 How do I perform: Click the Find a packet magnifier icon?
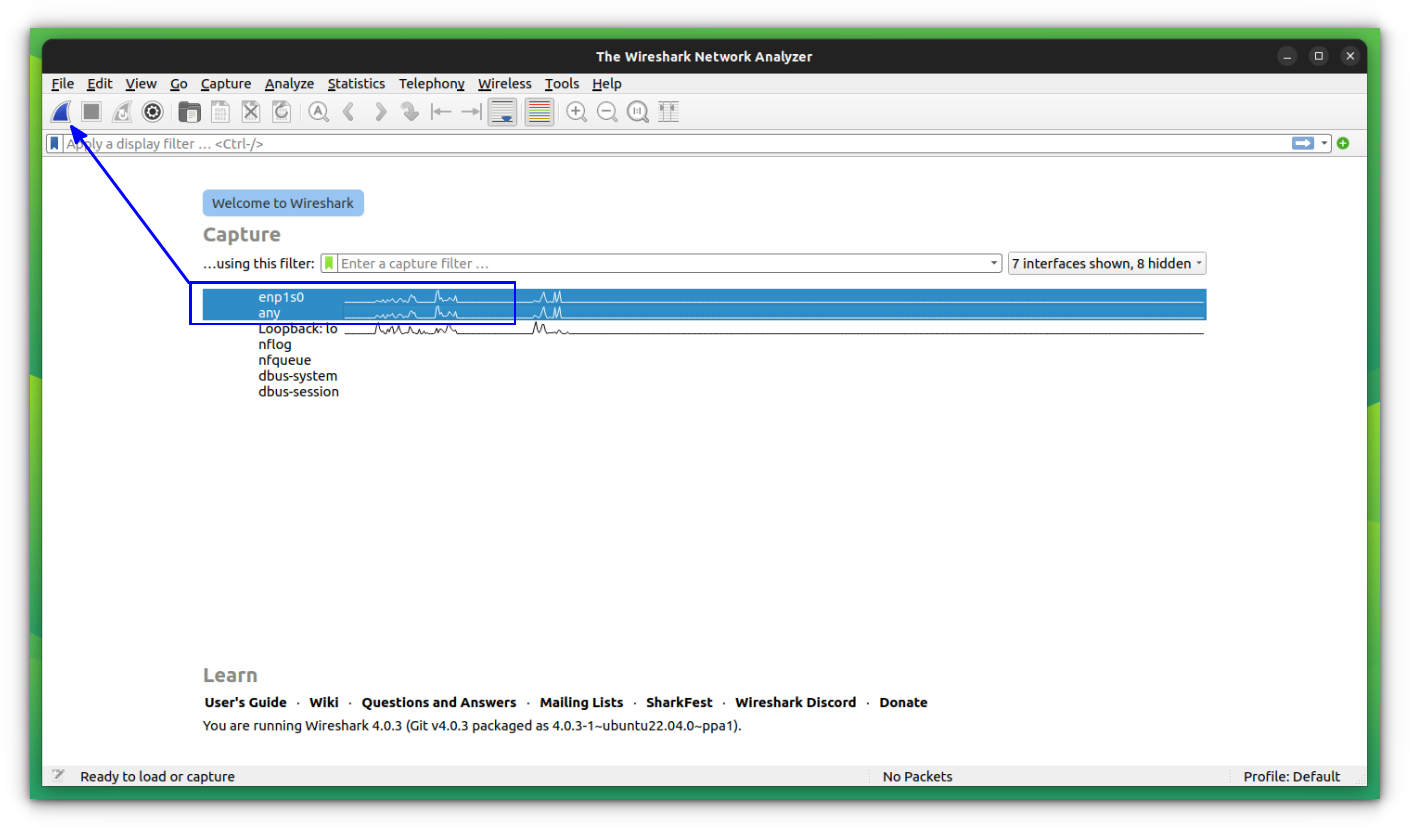[319, 112]
